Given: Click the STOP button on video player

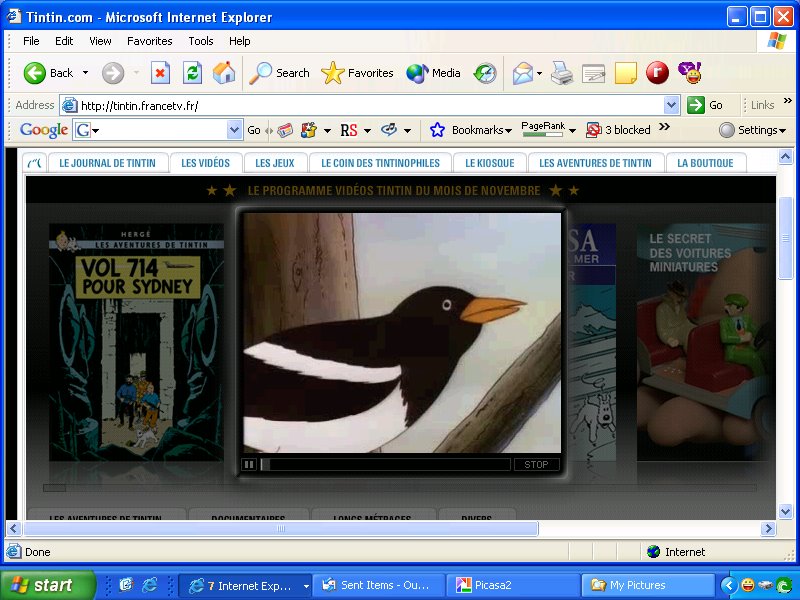Looking at the screenshot, I should point(536,464).
